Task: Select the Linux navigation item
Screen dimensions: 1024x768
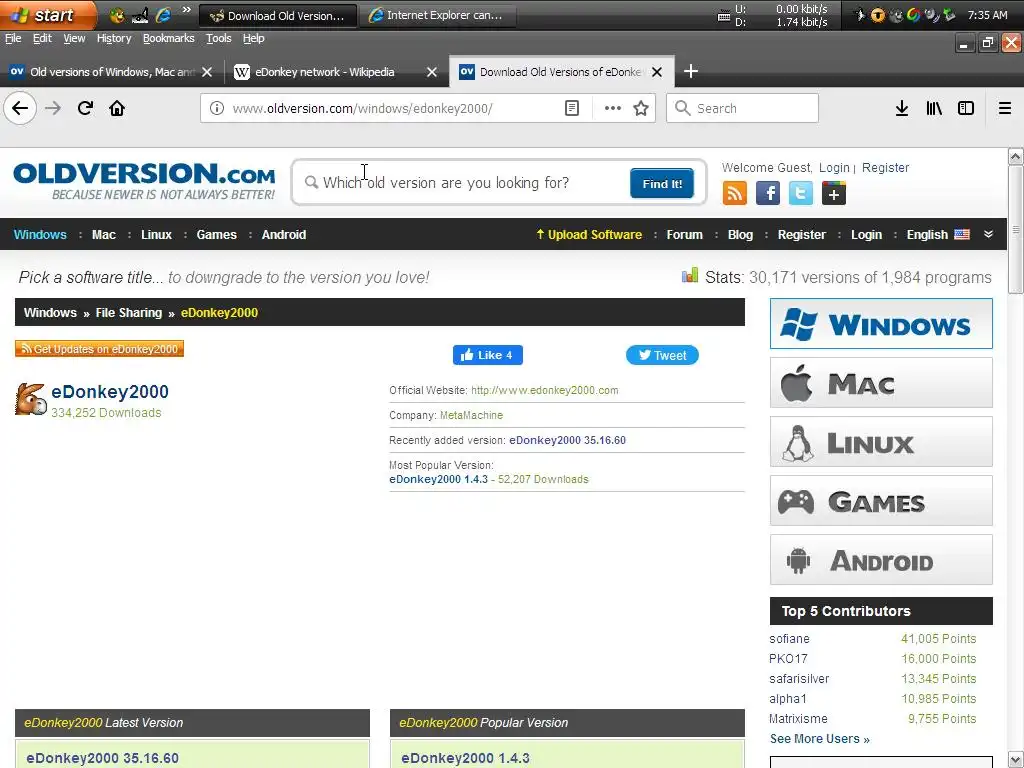Action: click(156, 234)
